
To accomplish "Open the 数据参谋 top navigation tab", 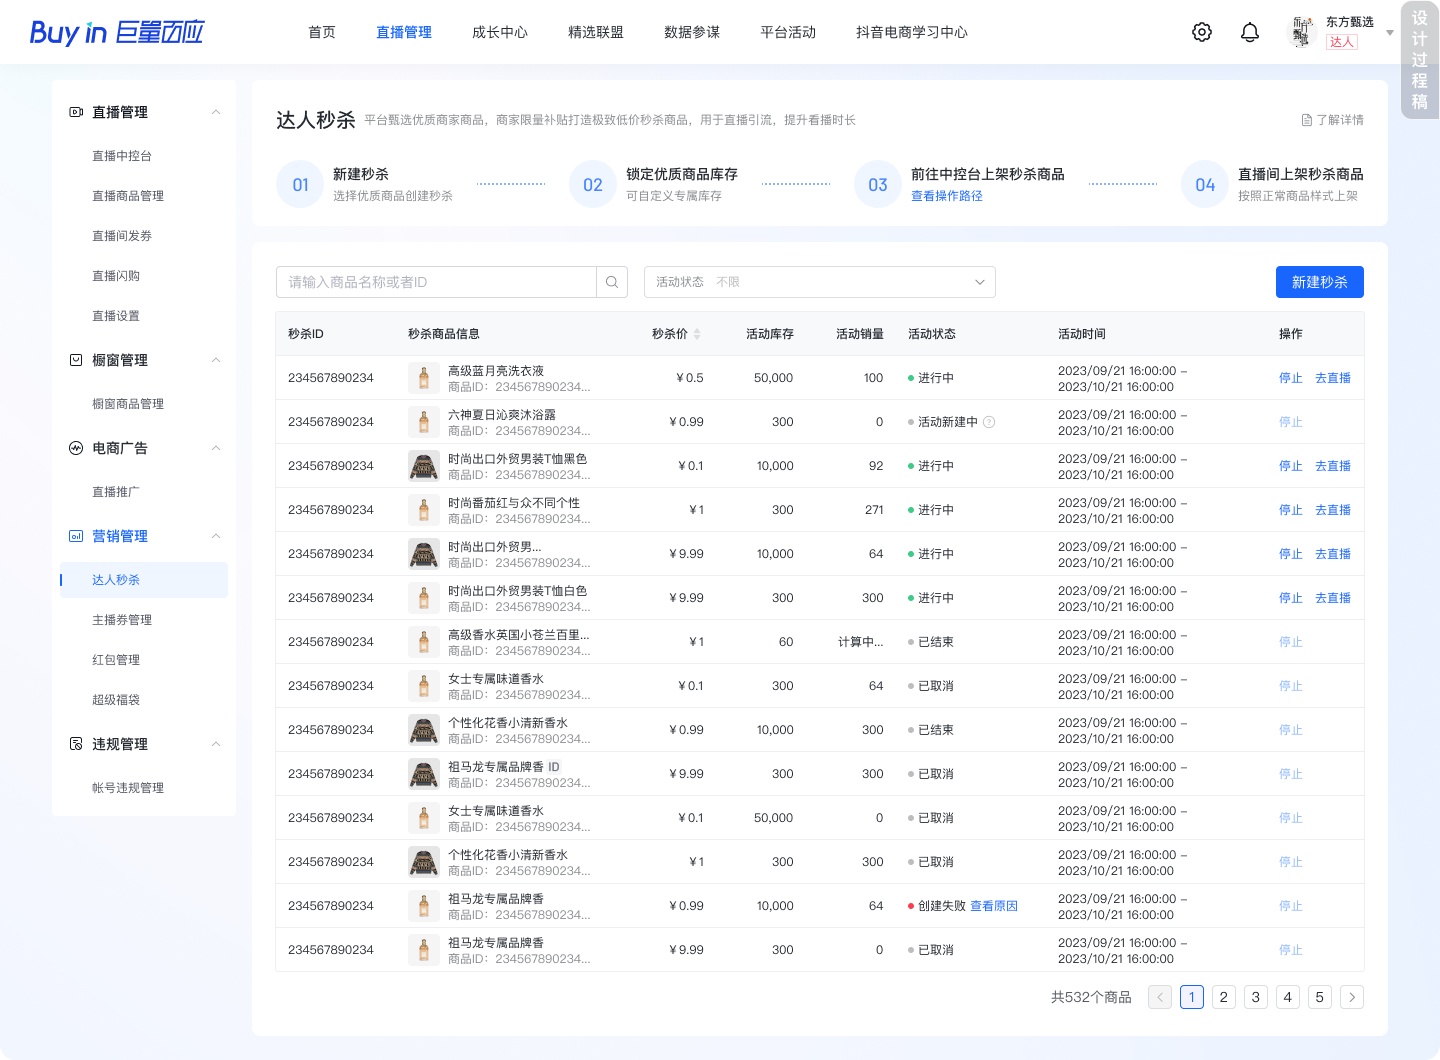I will [x=692, y=32].
